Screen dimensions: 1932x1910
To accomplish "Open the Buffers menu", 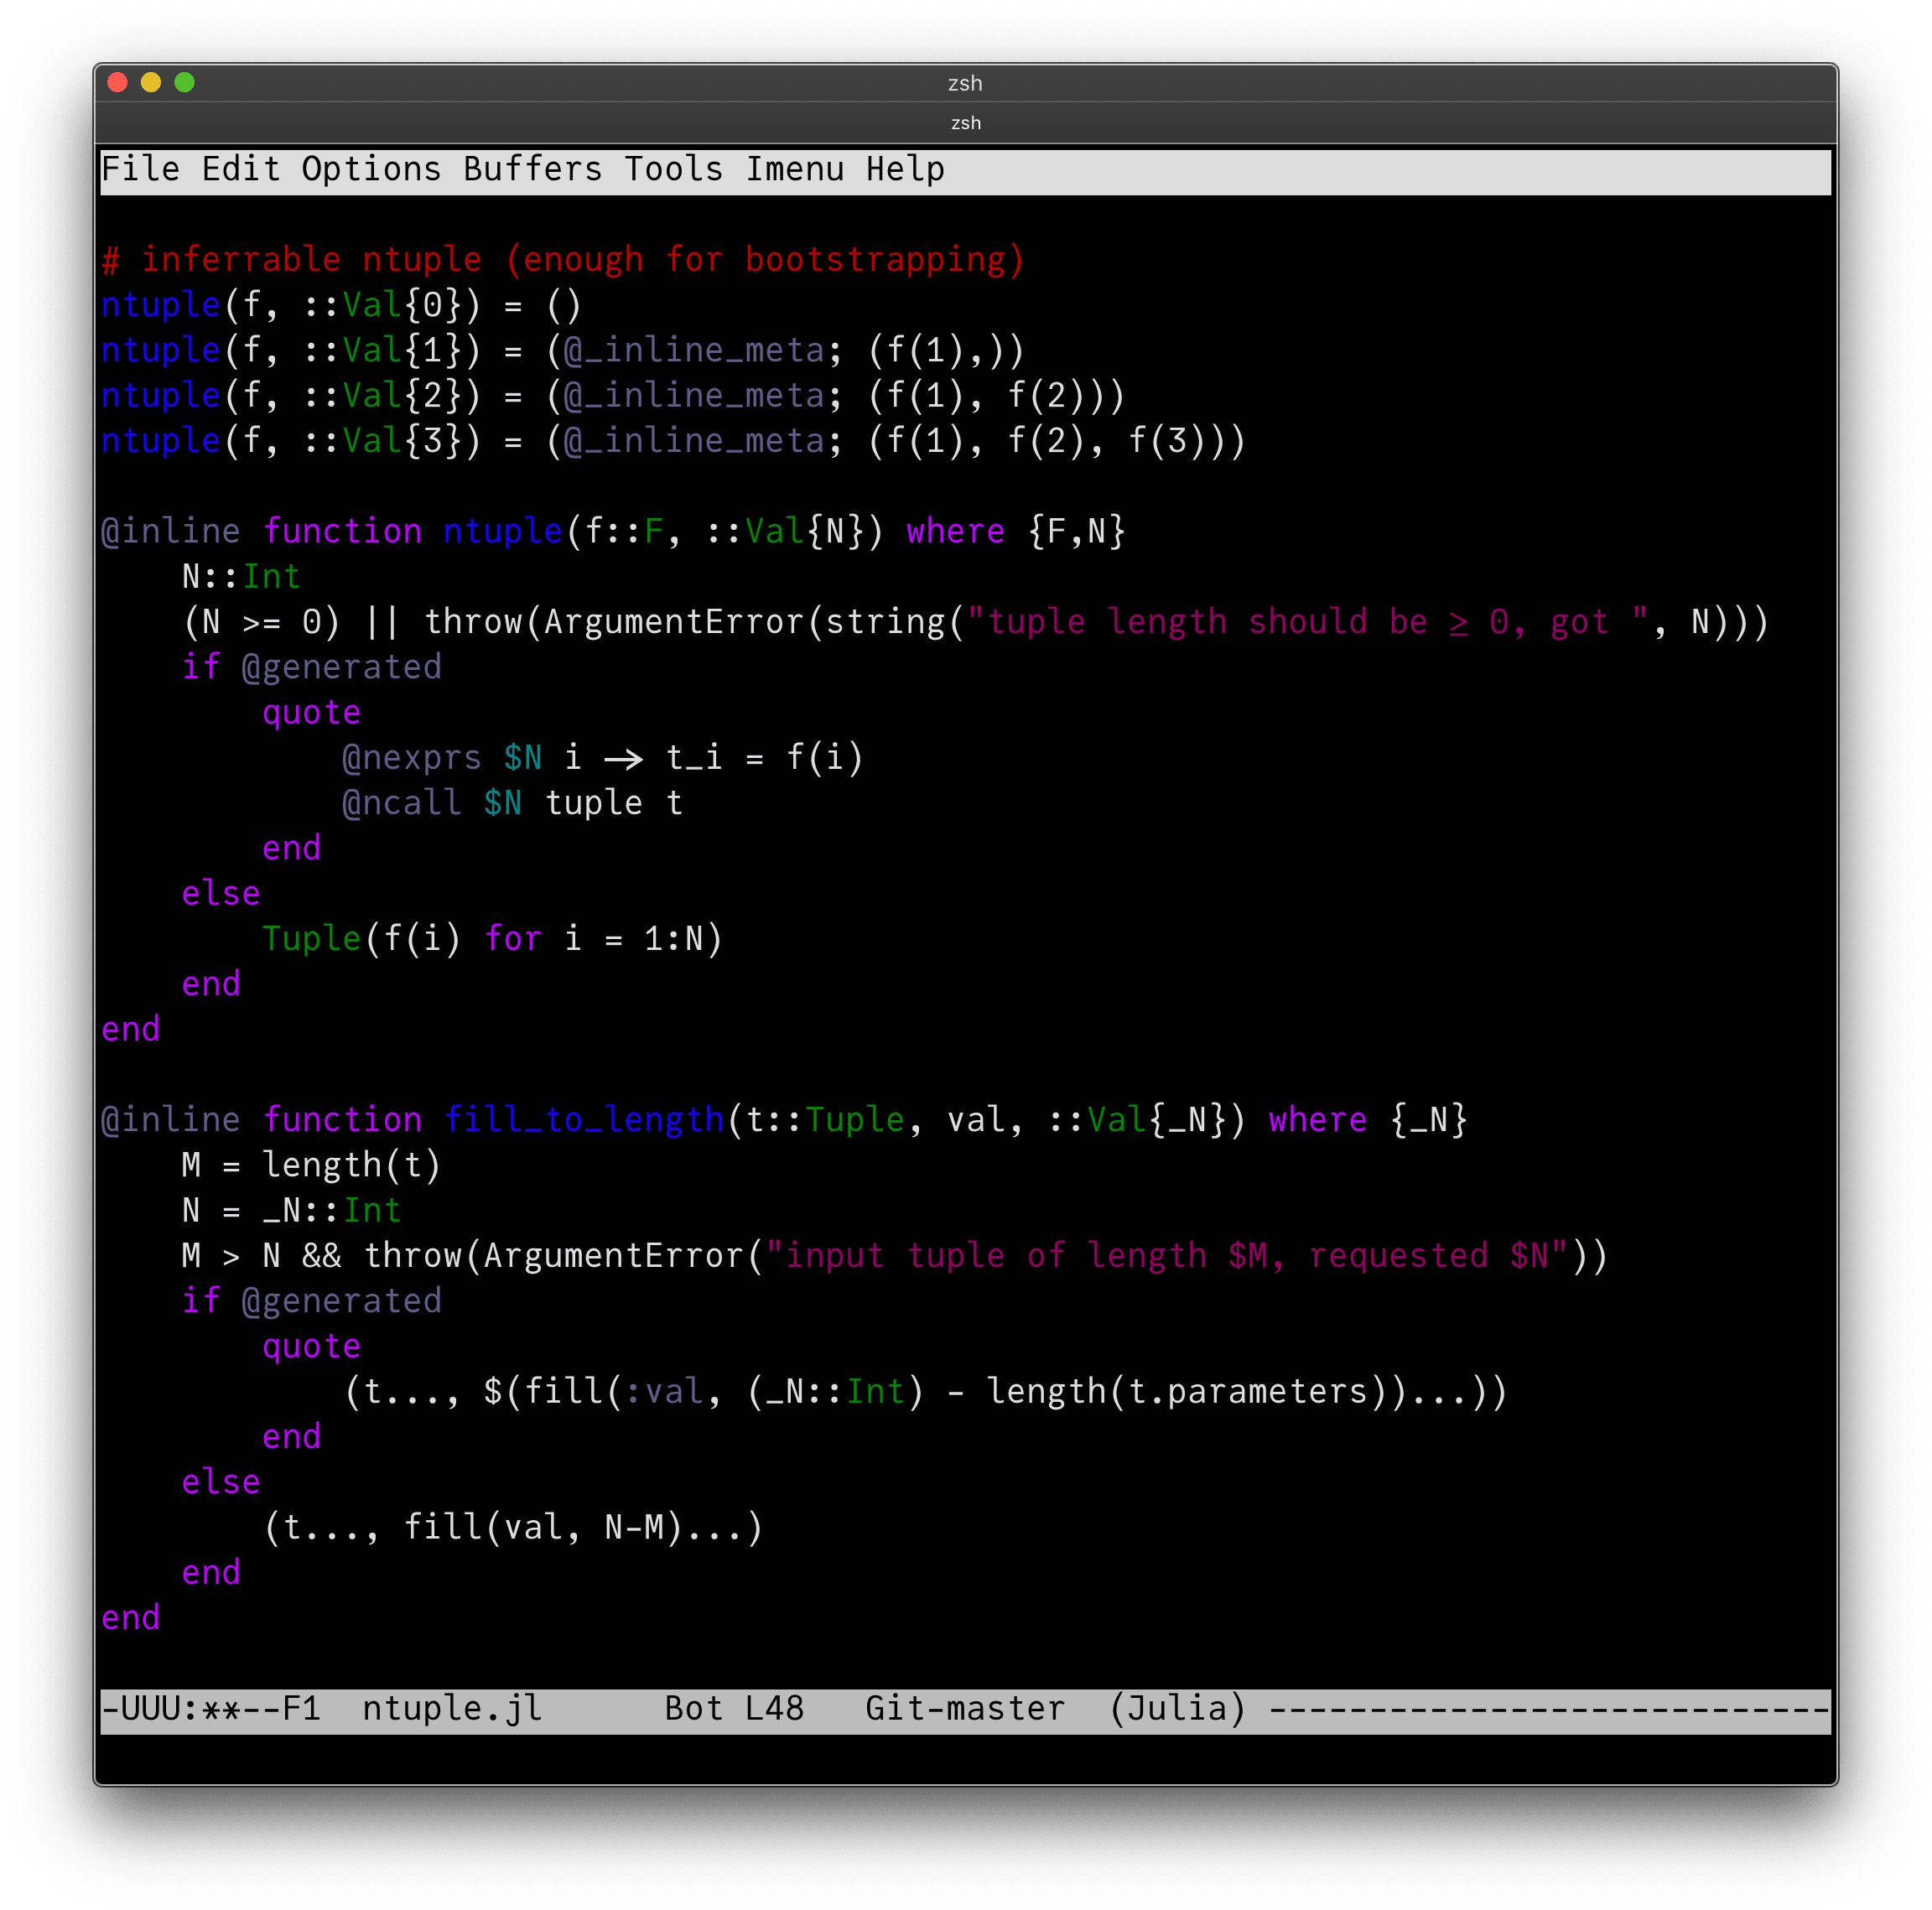I will (533, 169).
